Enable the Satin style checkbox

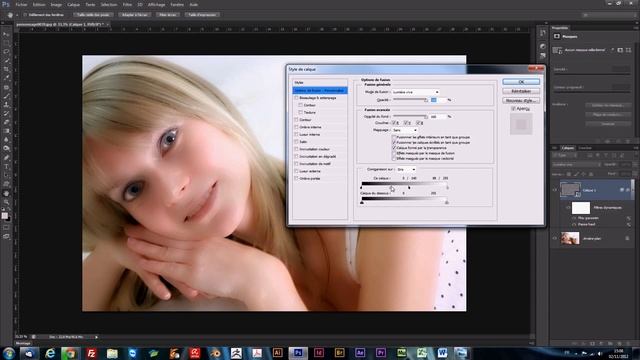(x=296, y=142)
